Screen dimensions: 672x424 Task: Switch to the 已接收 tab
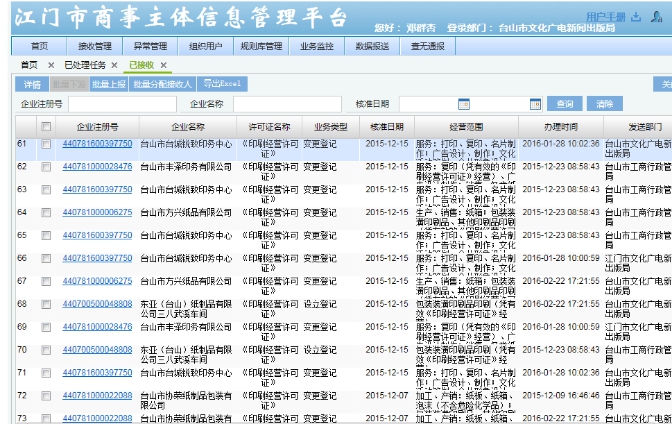[x=141, y=65]
